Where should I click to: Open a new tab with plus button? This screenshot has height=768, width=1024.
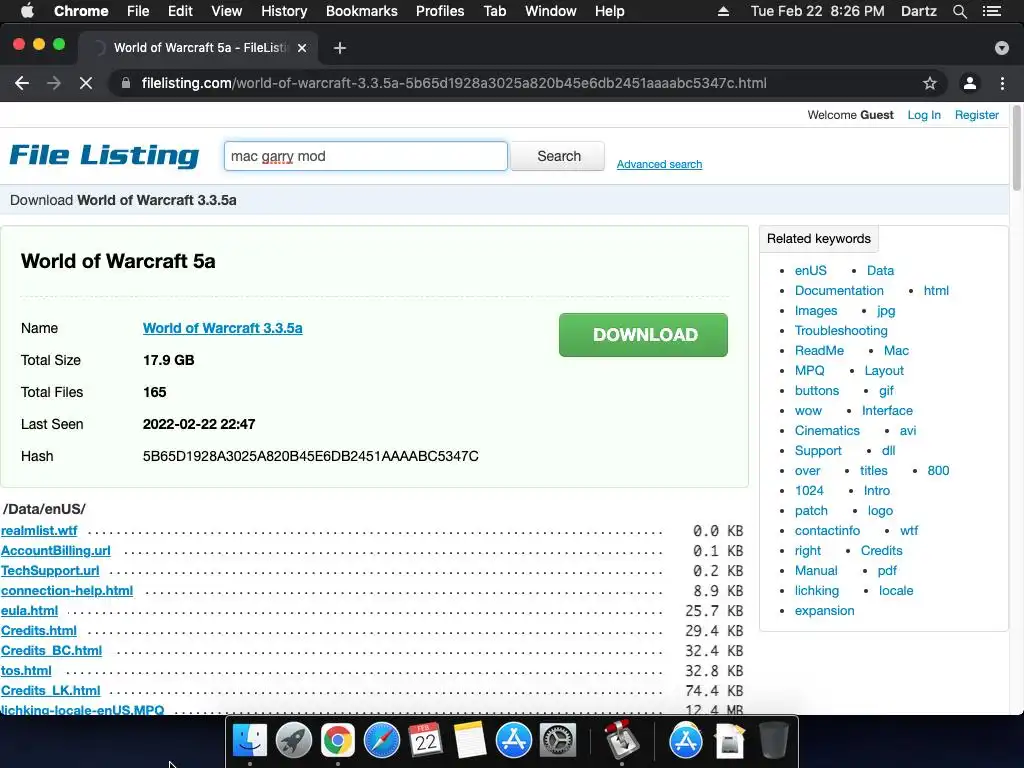click(340, 48)
